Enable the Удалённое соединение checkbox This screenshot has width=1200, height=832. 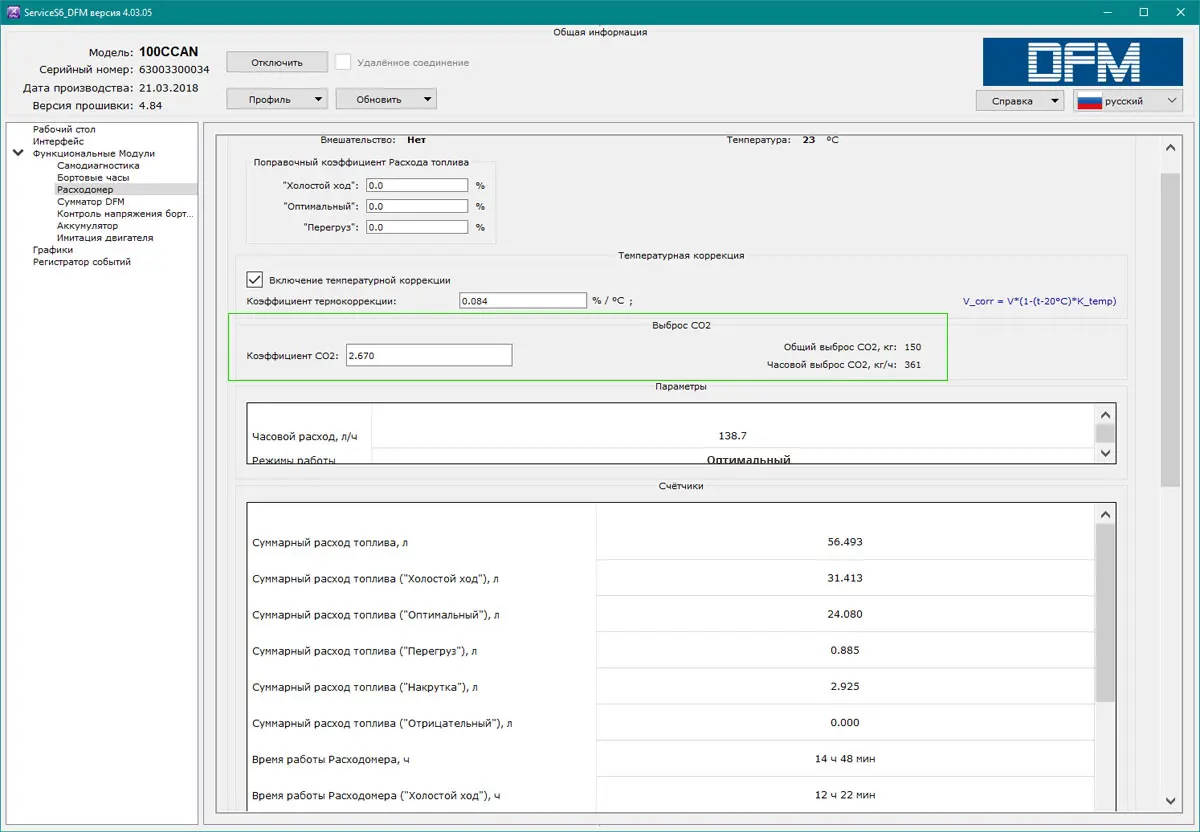343,62
